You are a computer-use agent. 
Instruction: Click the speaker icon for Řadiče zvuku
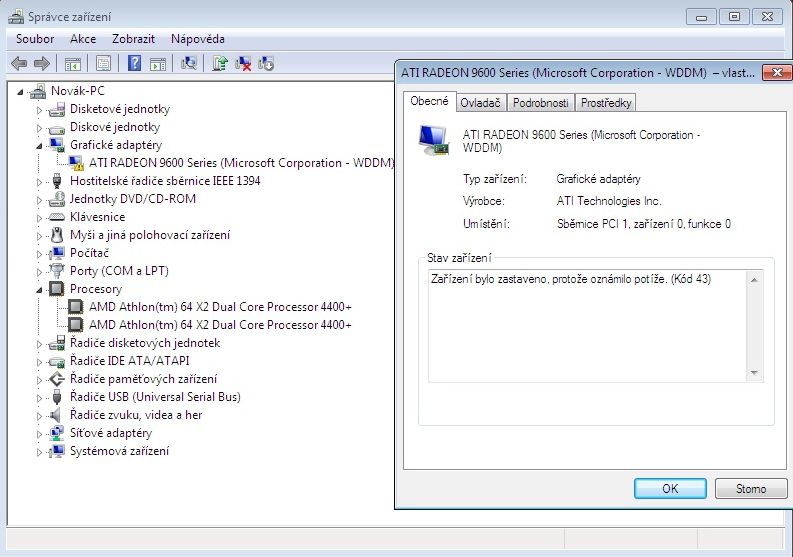(x=55, y=415)
